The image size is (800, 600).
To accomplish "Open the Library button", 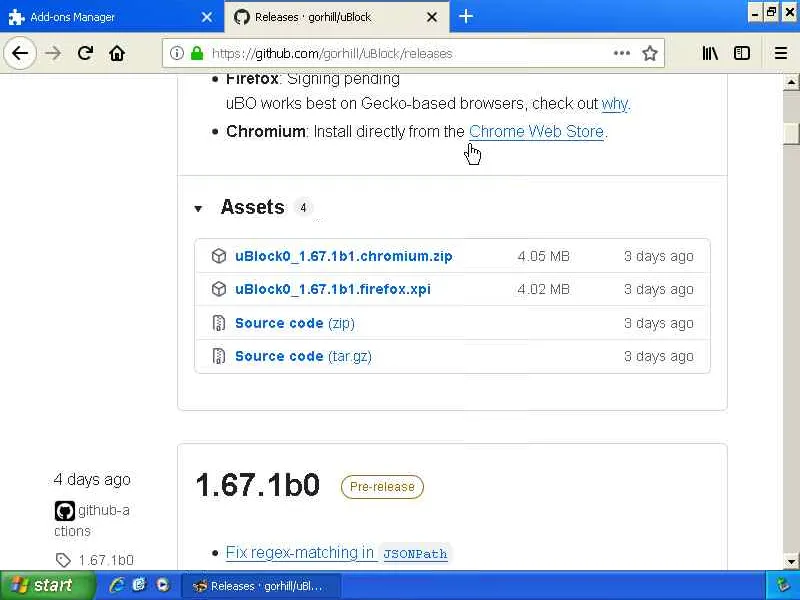I will [710, 53].
